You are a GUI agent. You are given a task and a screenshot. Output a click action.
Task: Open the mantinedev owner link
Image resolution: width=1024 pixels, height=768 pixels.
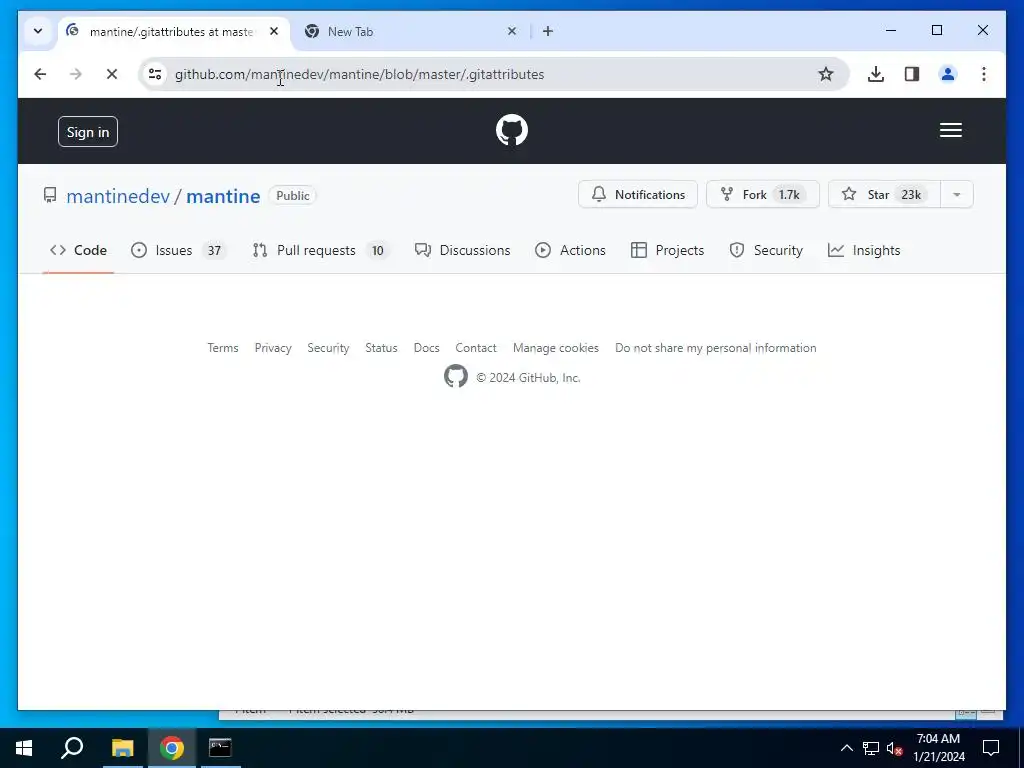(x=118, y=196)
